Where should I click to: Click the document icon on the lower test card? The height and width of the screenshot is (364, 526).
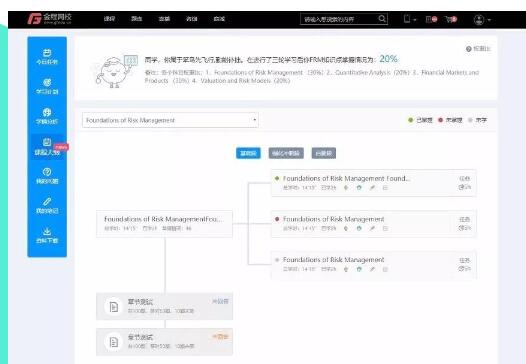click(114, 342)
